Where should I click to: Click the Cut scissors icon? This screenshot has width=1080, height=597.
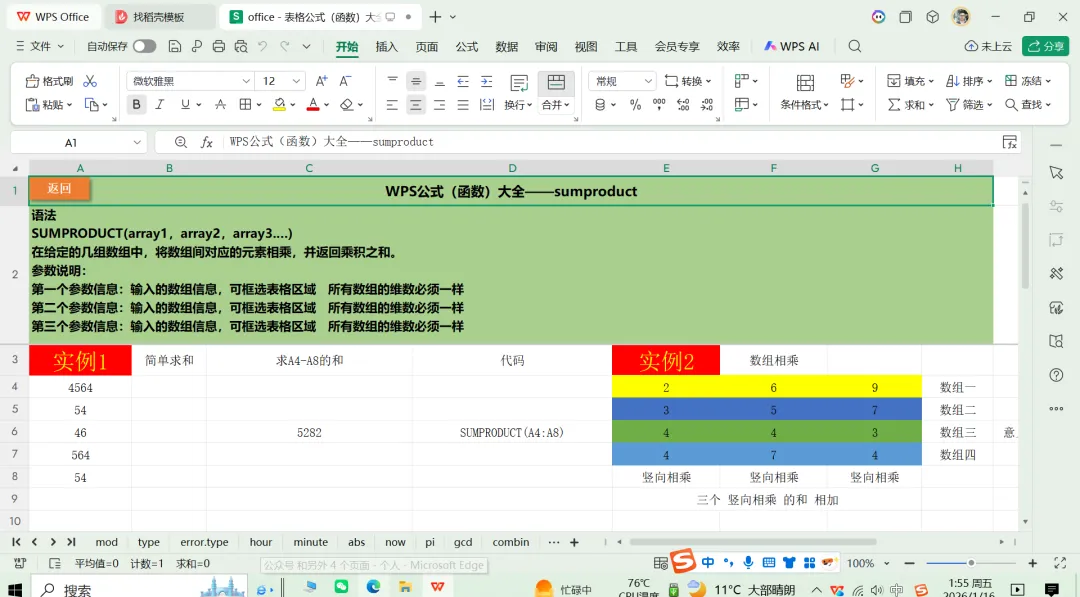click(90, 81)
